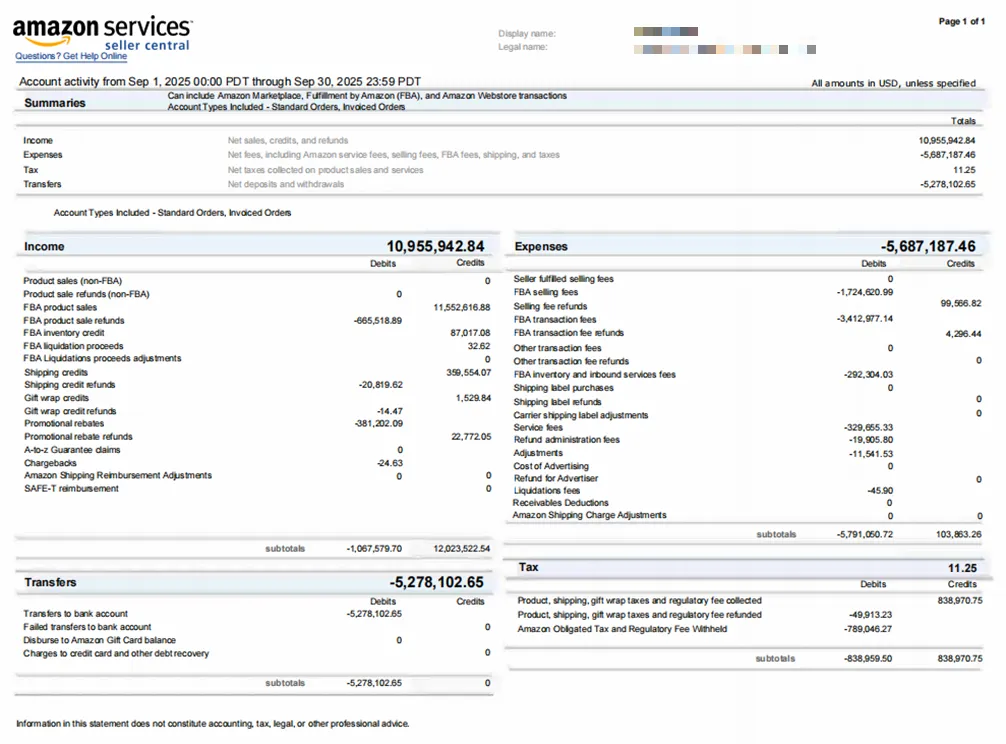Select the Shipping credits amount 359,554.07
The height and width of the screenshot is (744, 1006).
pos(467,372)
